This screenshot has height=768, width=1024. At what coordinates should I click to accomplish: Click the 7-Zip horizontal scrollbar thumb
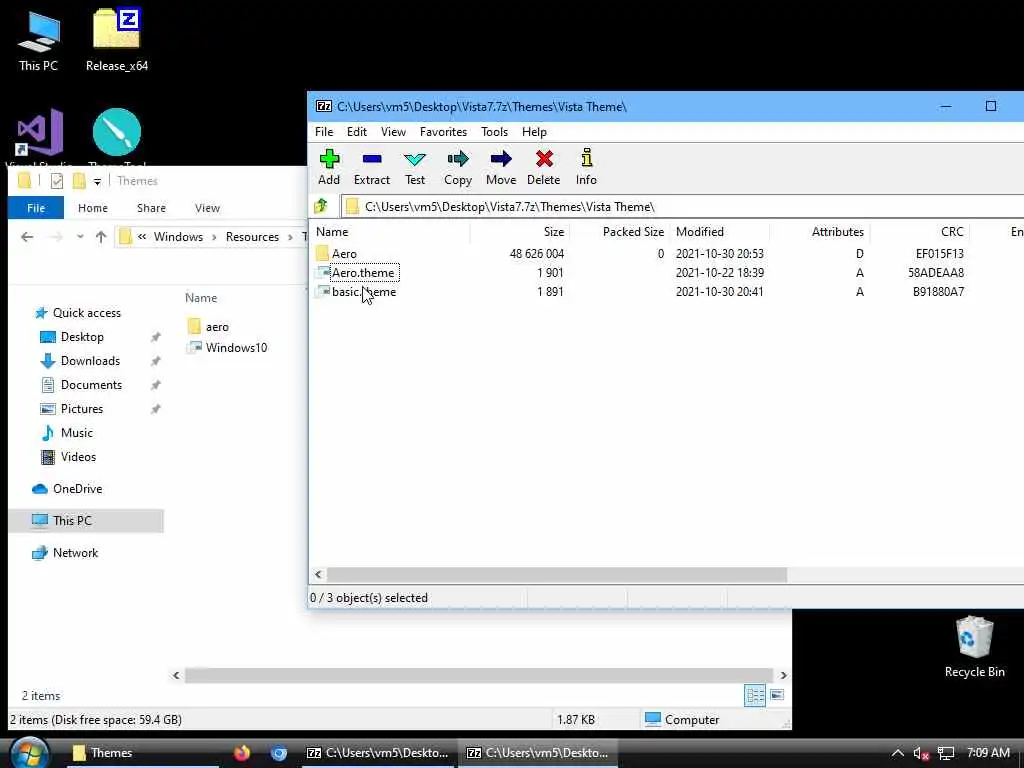tap(556, 575)
